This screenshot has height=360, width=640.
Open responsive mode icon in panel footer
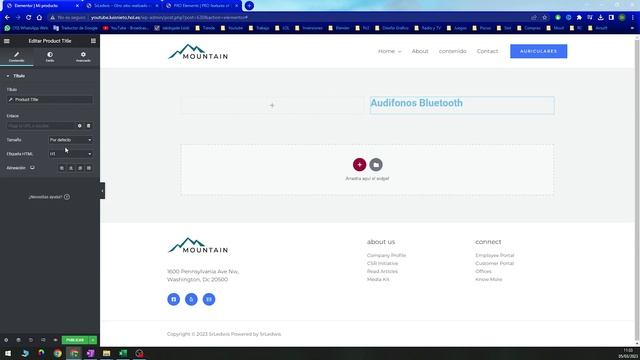(x=43, y=340)
